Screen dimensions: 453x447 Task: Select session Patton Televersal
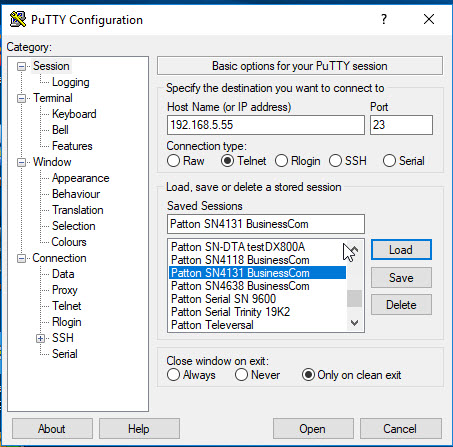(x=257, y=325)
